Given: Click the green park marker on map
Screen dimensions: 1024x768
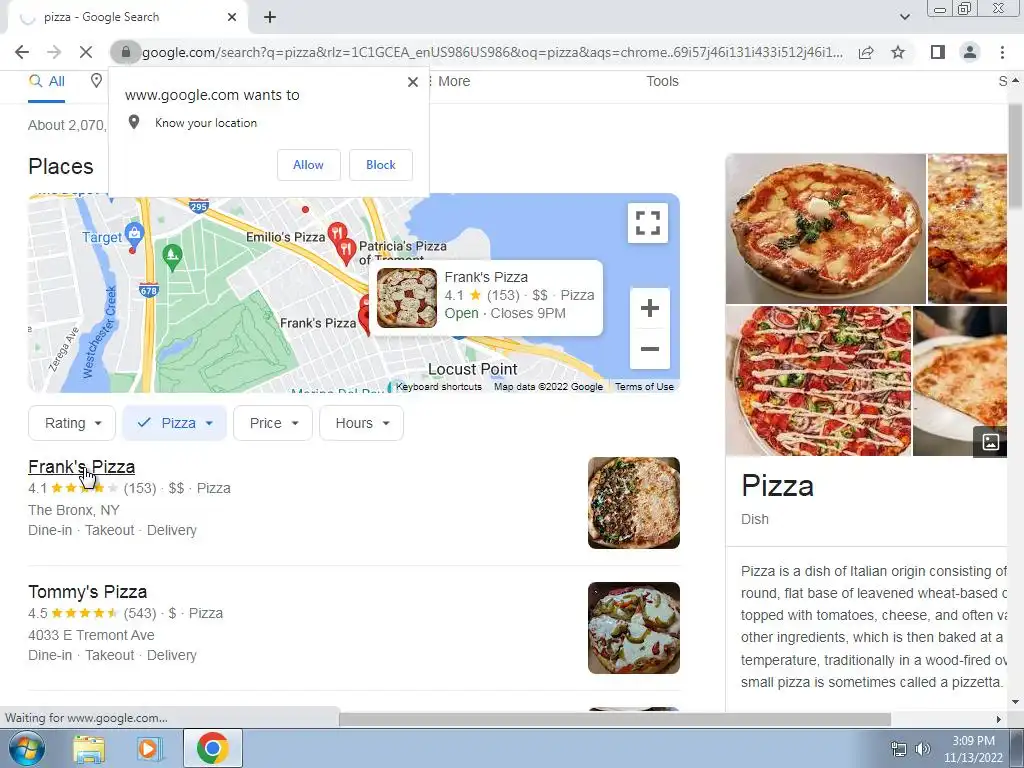Looking at the screenshot, I should [172, 256].
